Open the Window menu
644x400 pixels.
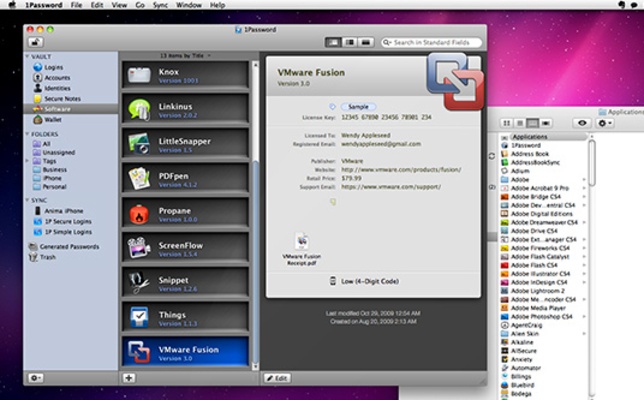(189, 5)
